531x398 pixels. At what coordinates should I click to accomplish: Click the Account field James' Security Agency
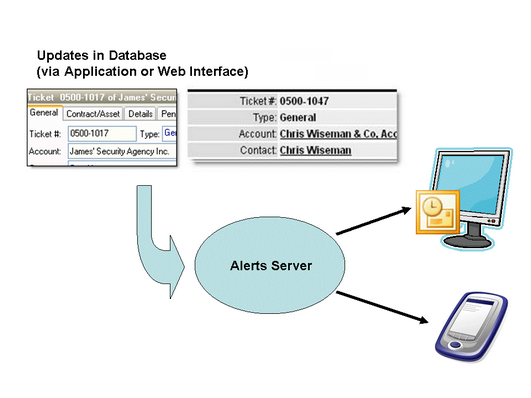coord(122,151)
